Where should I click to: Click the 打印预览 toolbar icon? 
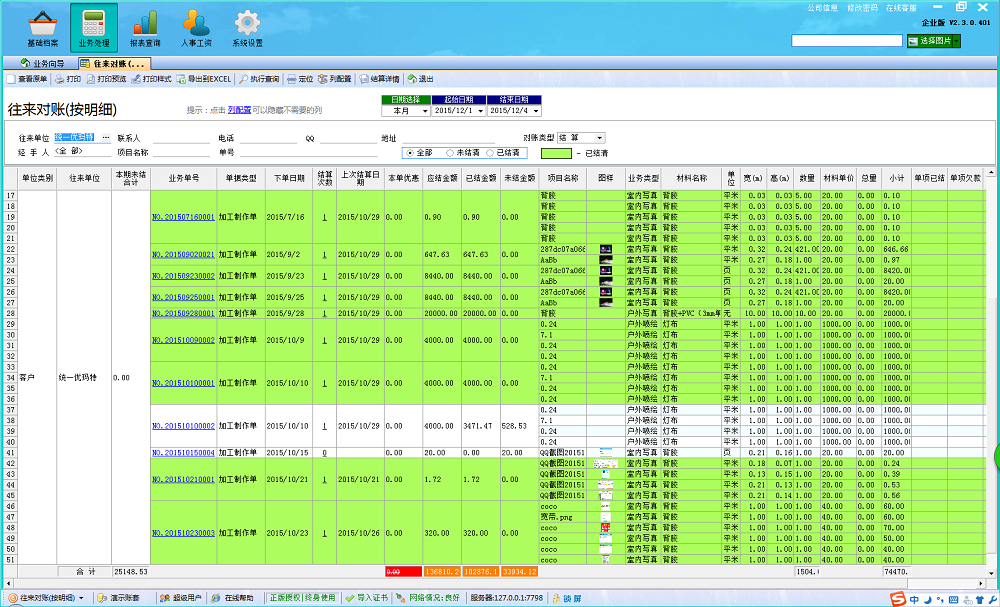coord(106,78)
